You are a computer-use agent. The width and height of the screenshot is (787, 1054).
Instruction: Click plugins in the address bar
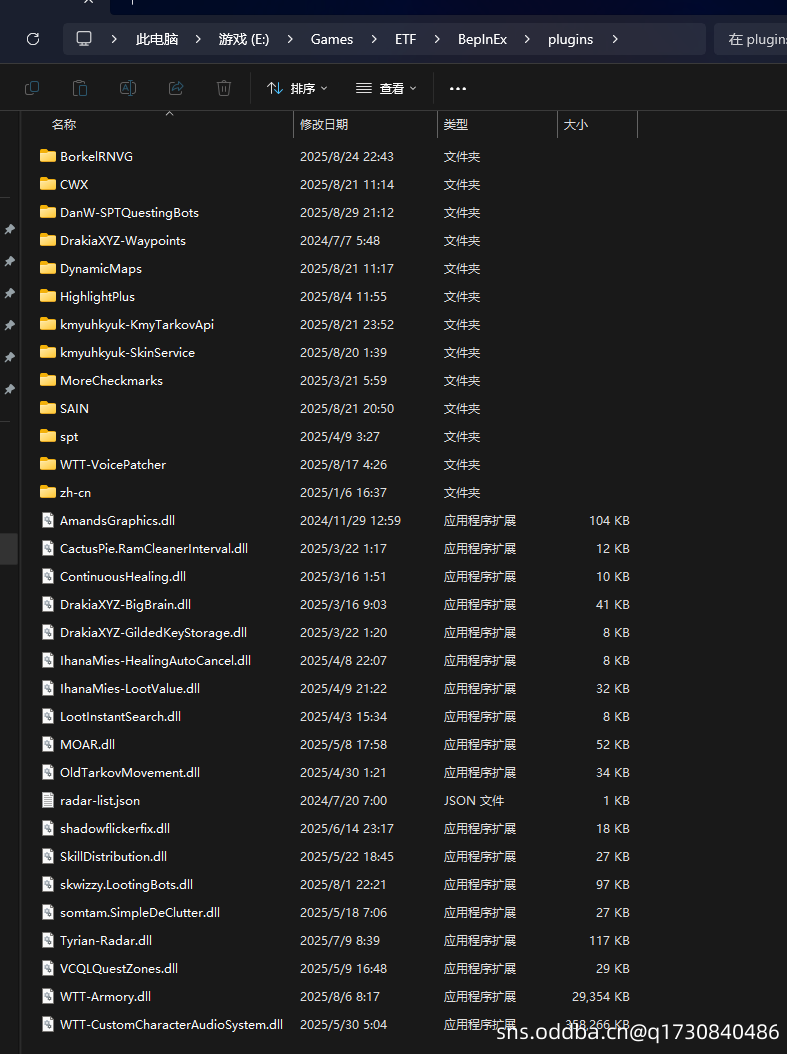571,39
